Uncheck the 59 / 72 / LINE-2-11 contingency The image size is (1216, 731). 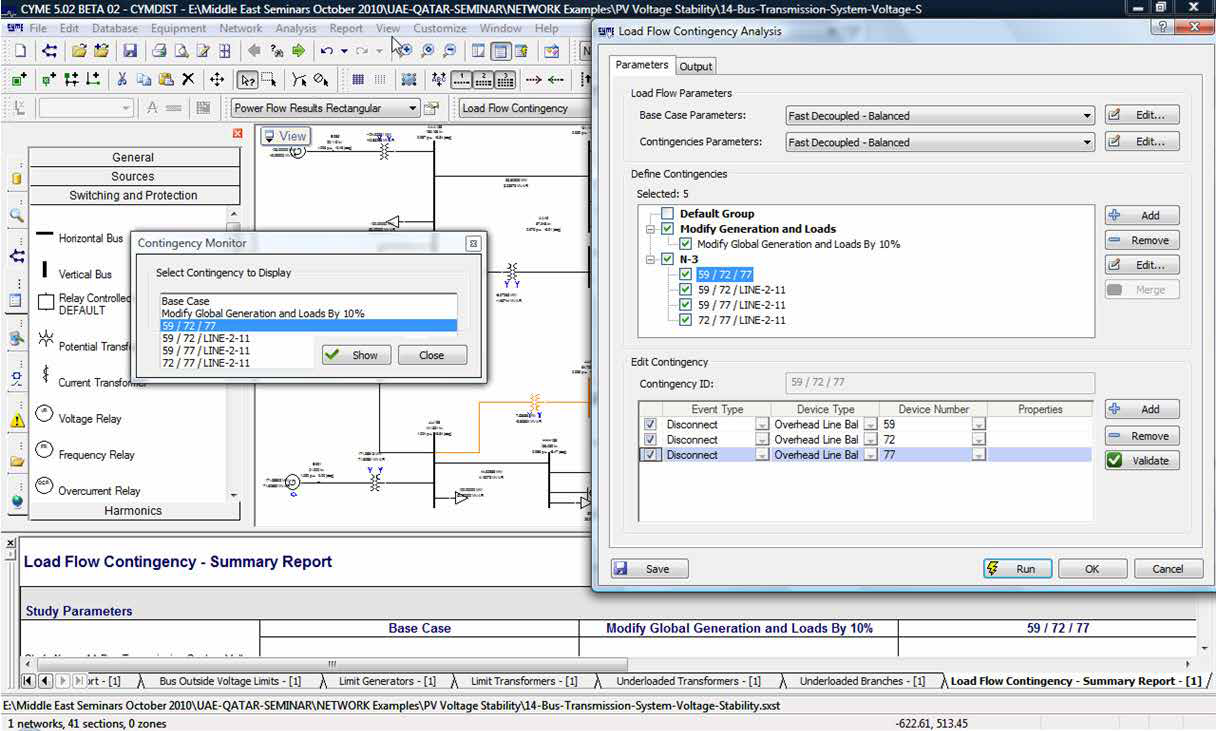click(685, 290)
